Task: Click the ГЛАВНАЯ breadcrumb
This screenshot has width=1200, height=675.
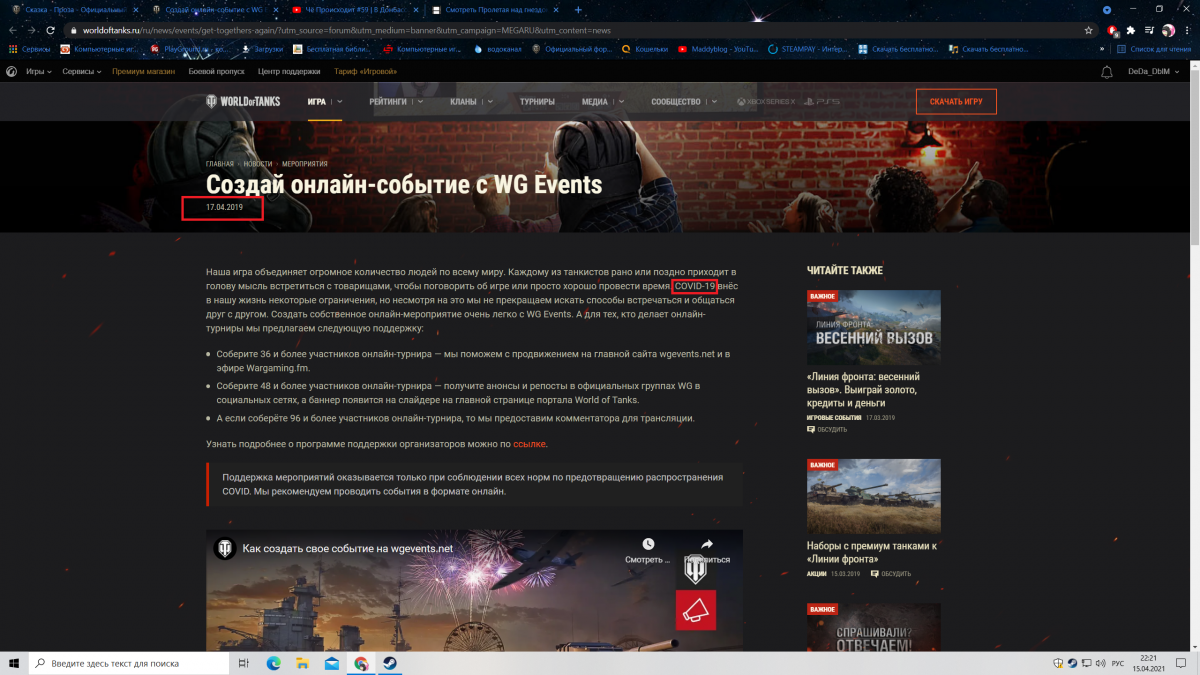Action: [220, 164]
